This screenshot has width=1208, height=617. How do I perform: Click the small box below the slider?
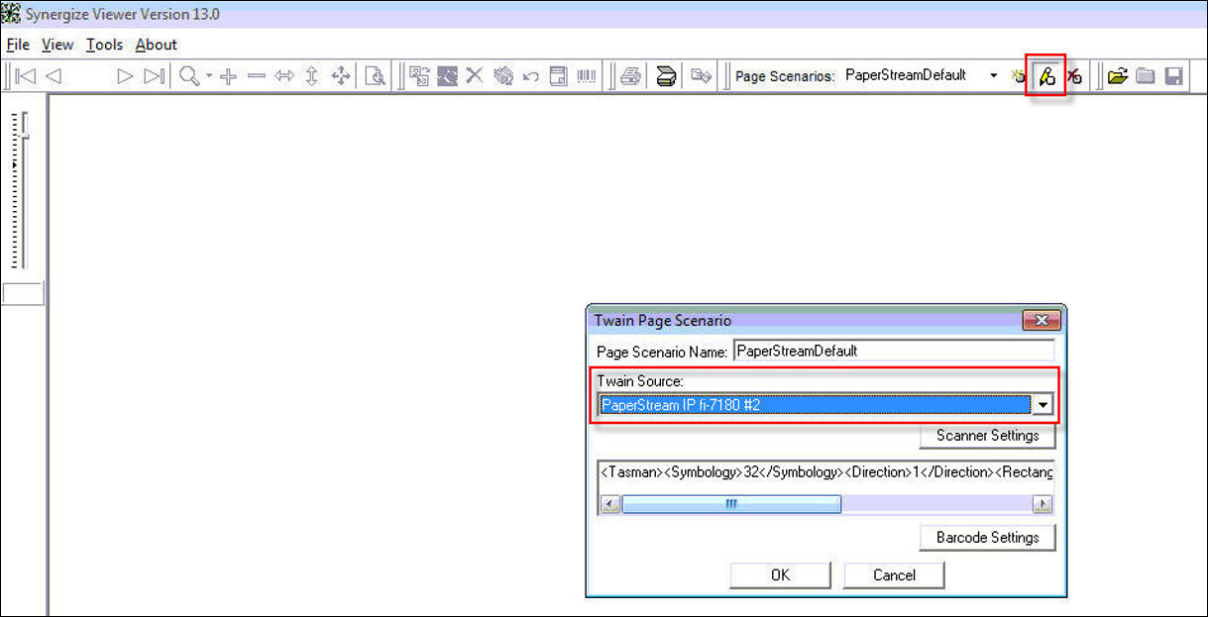(23, 294)
